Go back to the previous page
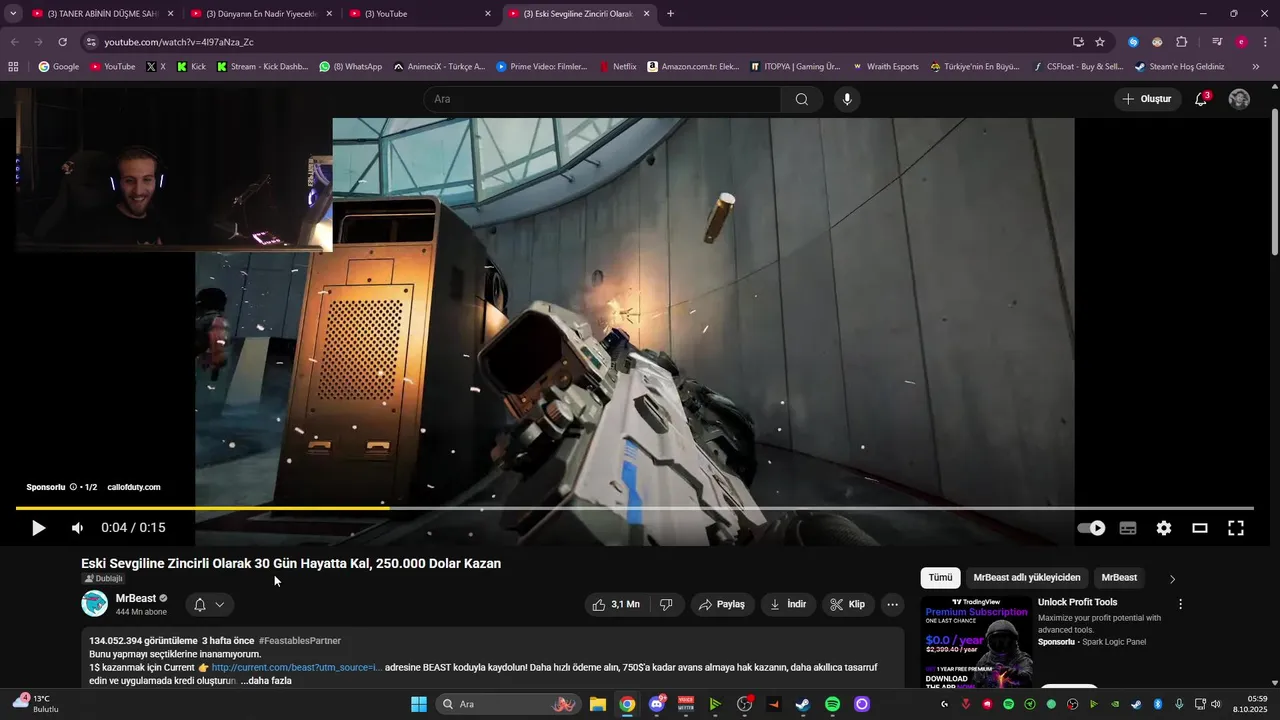The image size is (1280, 720). point(14,42)
